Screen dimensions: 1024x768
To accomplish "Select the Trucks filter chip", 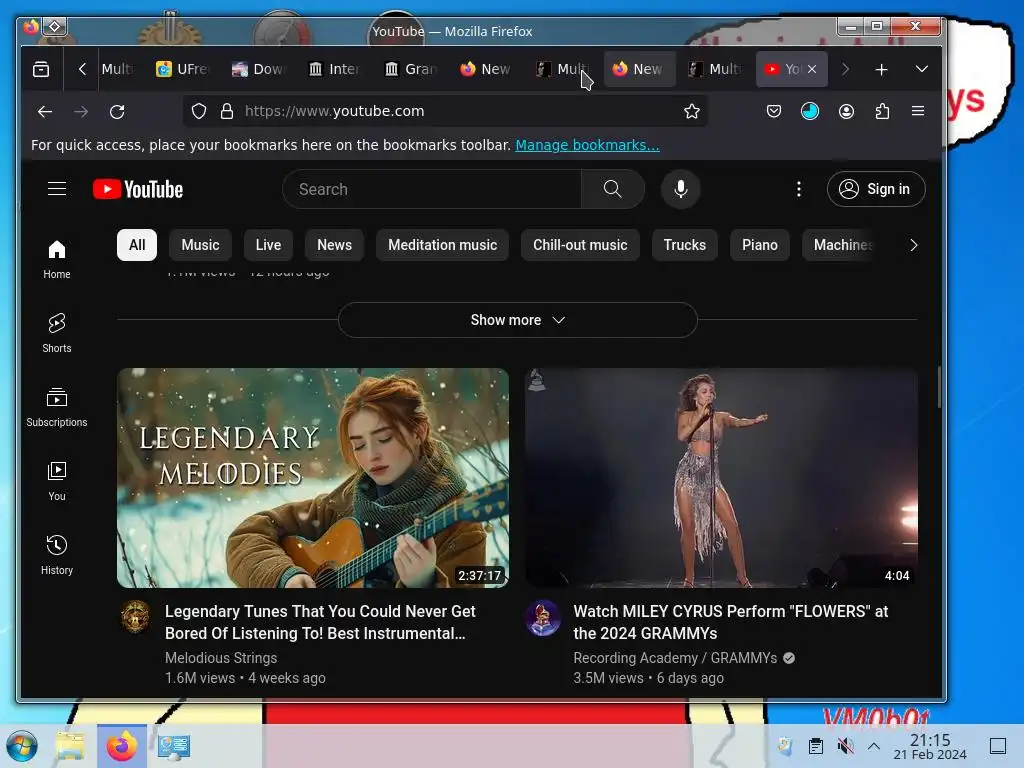I will (685, 245).
